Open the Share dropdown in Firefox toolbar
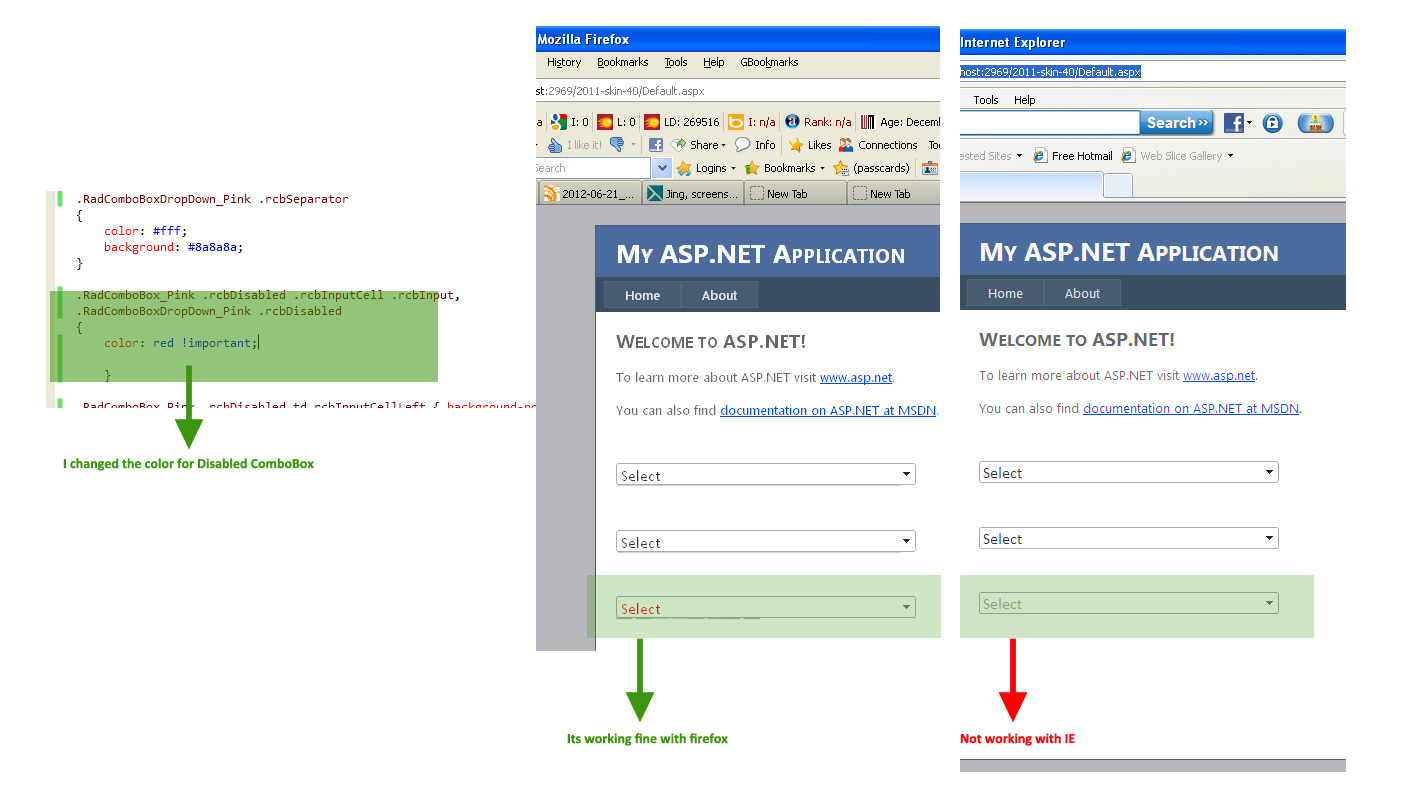Image resolution: width=1404 pixels, height=800 pixels. [x=698, y=145]
